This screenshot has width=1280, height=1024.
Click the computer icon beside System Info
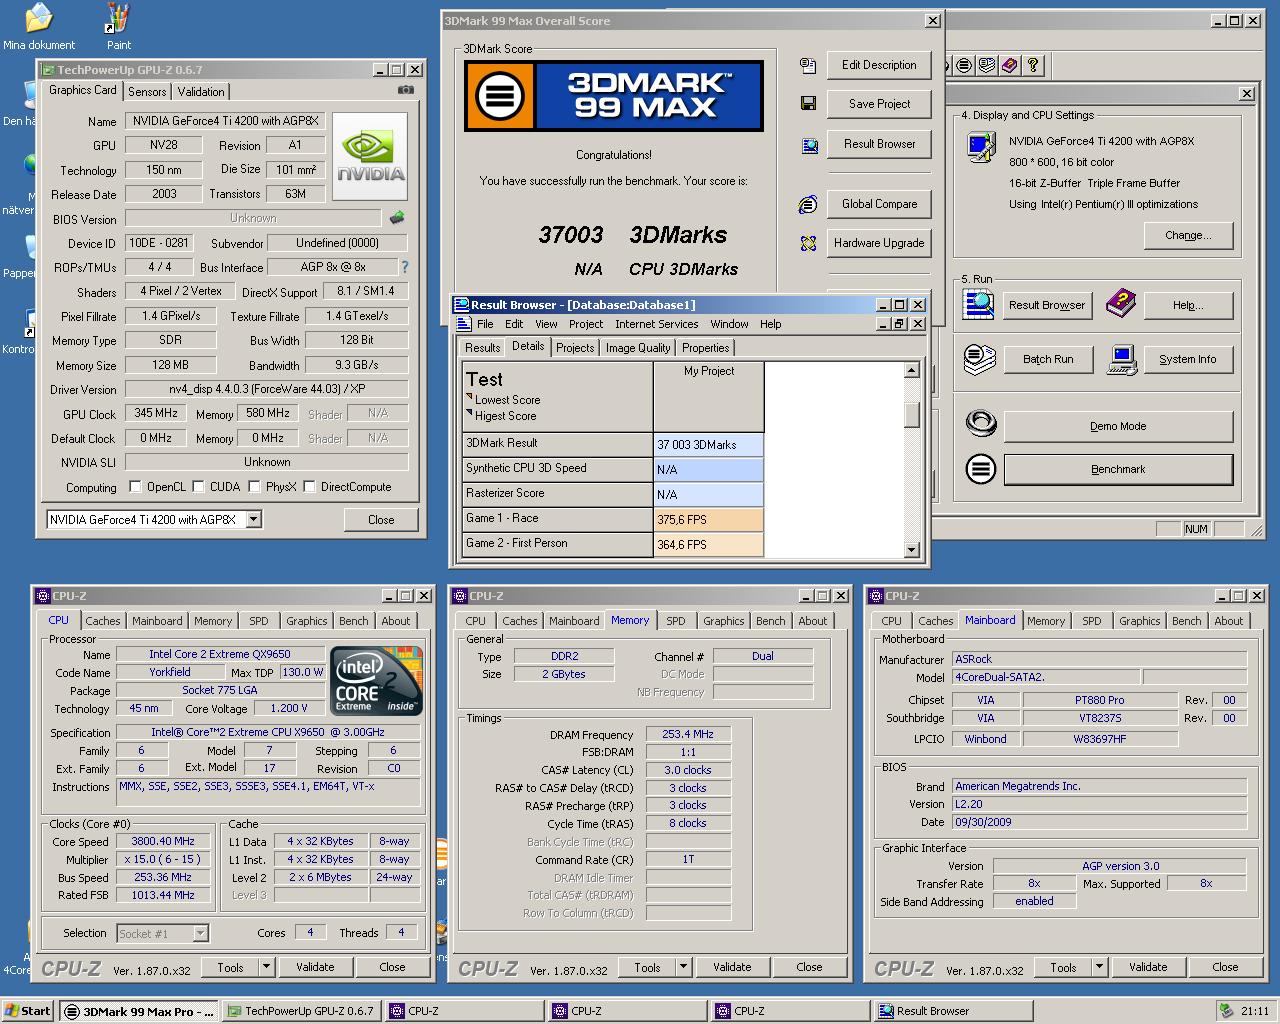[x=1122, y=360]
